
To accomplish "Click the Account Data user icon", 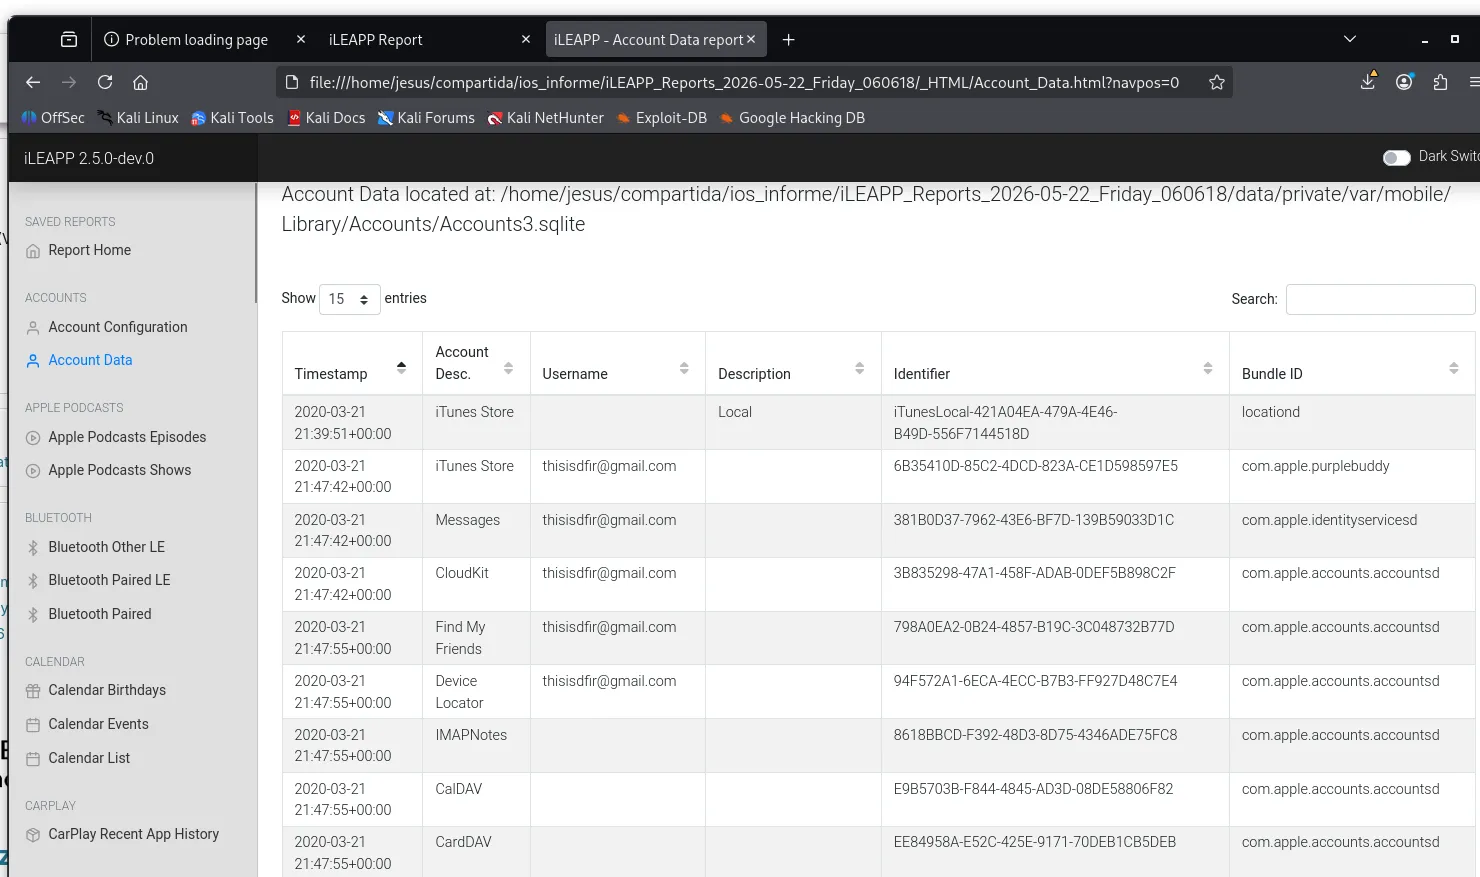I will 33,361.
